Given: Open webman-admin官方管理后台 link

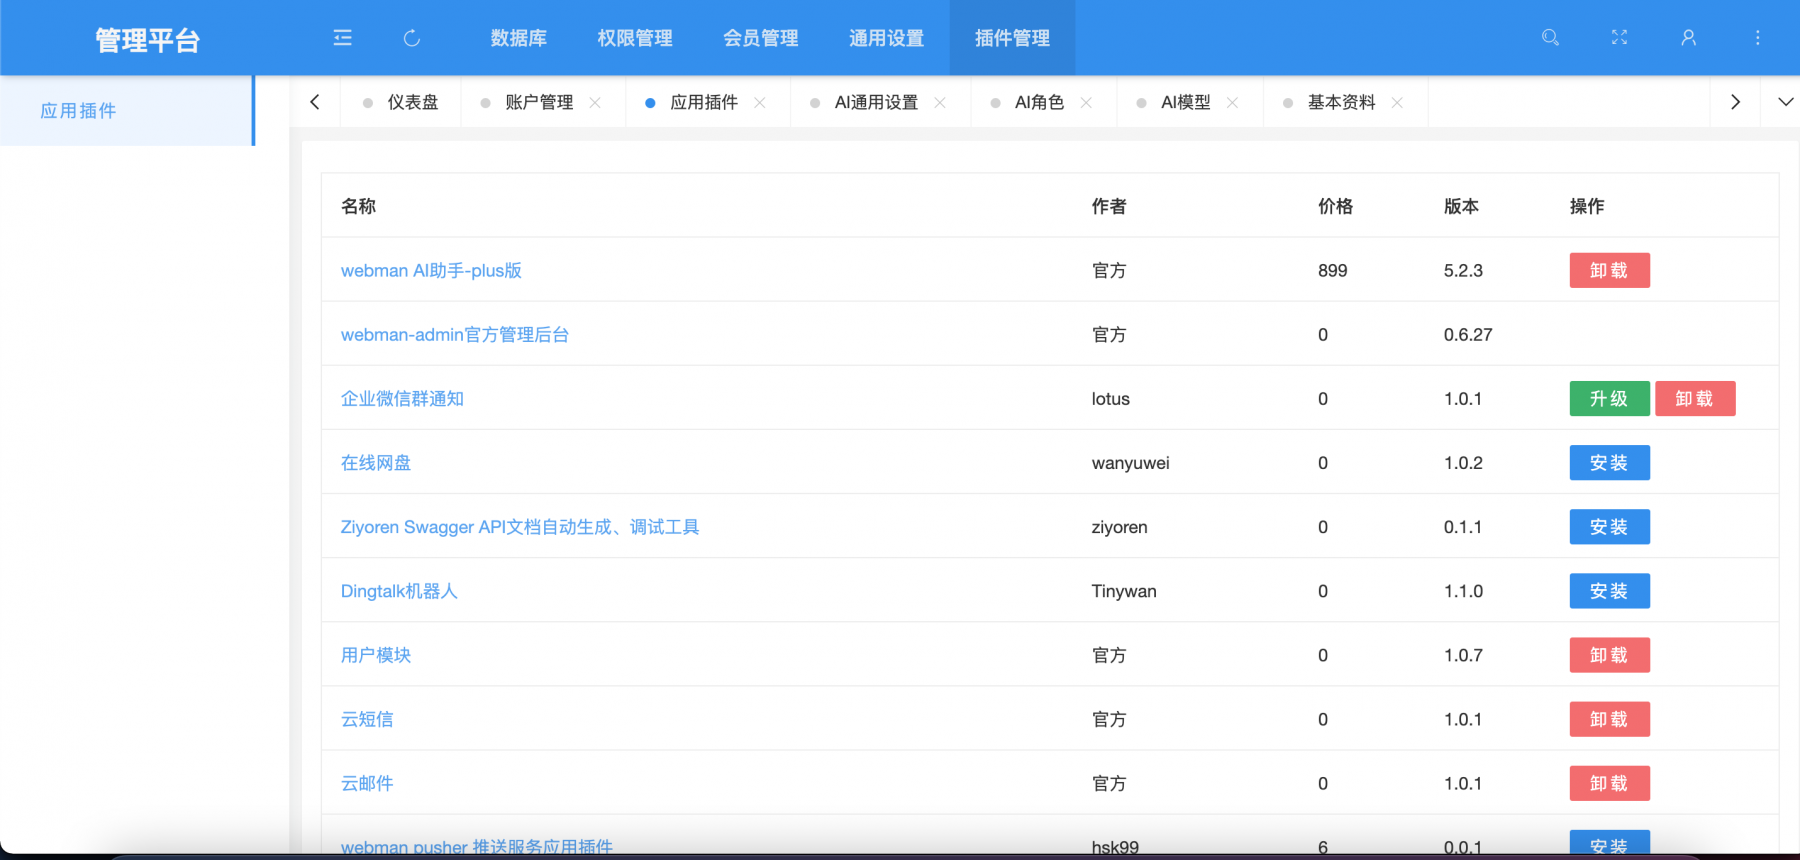Looking at the screenshot, I should tap(455, 334).
